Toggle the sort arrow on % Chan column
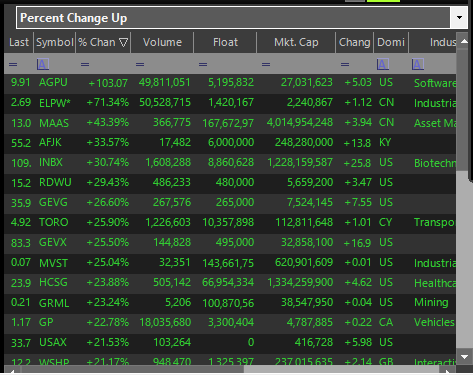 coord(124,43)
